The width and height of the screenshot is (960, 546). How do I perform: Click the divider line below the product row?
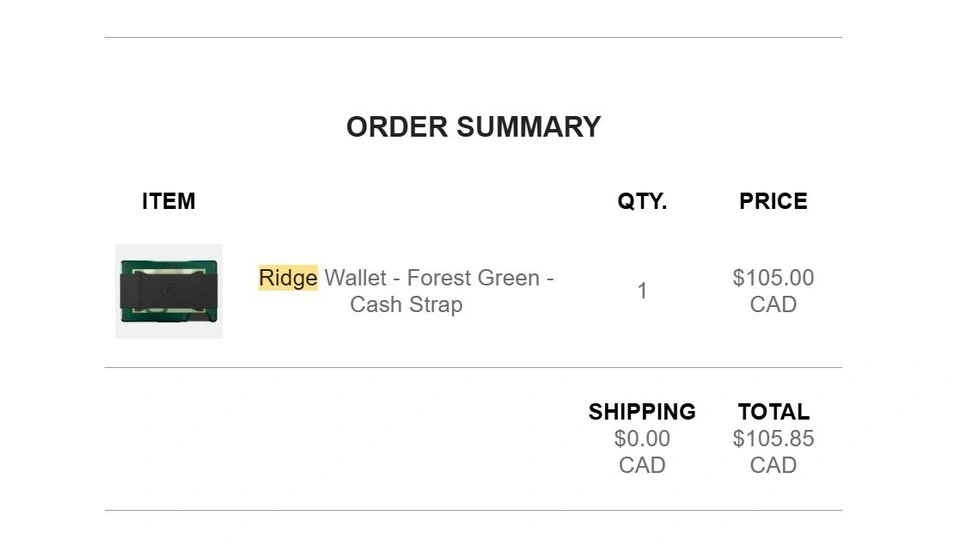[473, 368]
